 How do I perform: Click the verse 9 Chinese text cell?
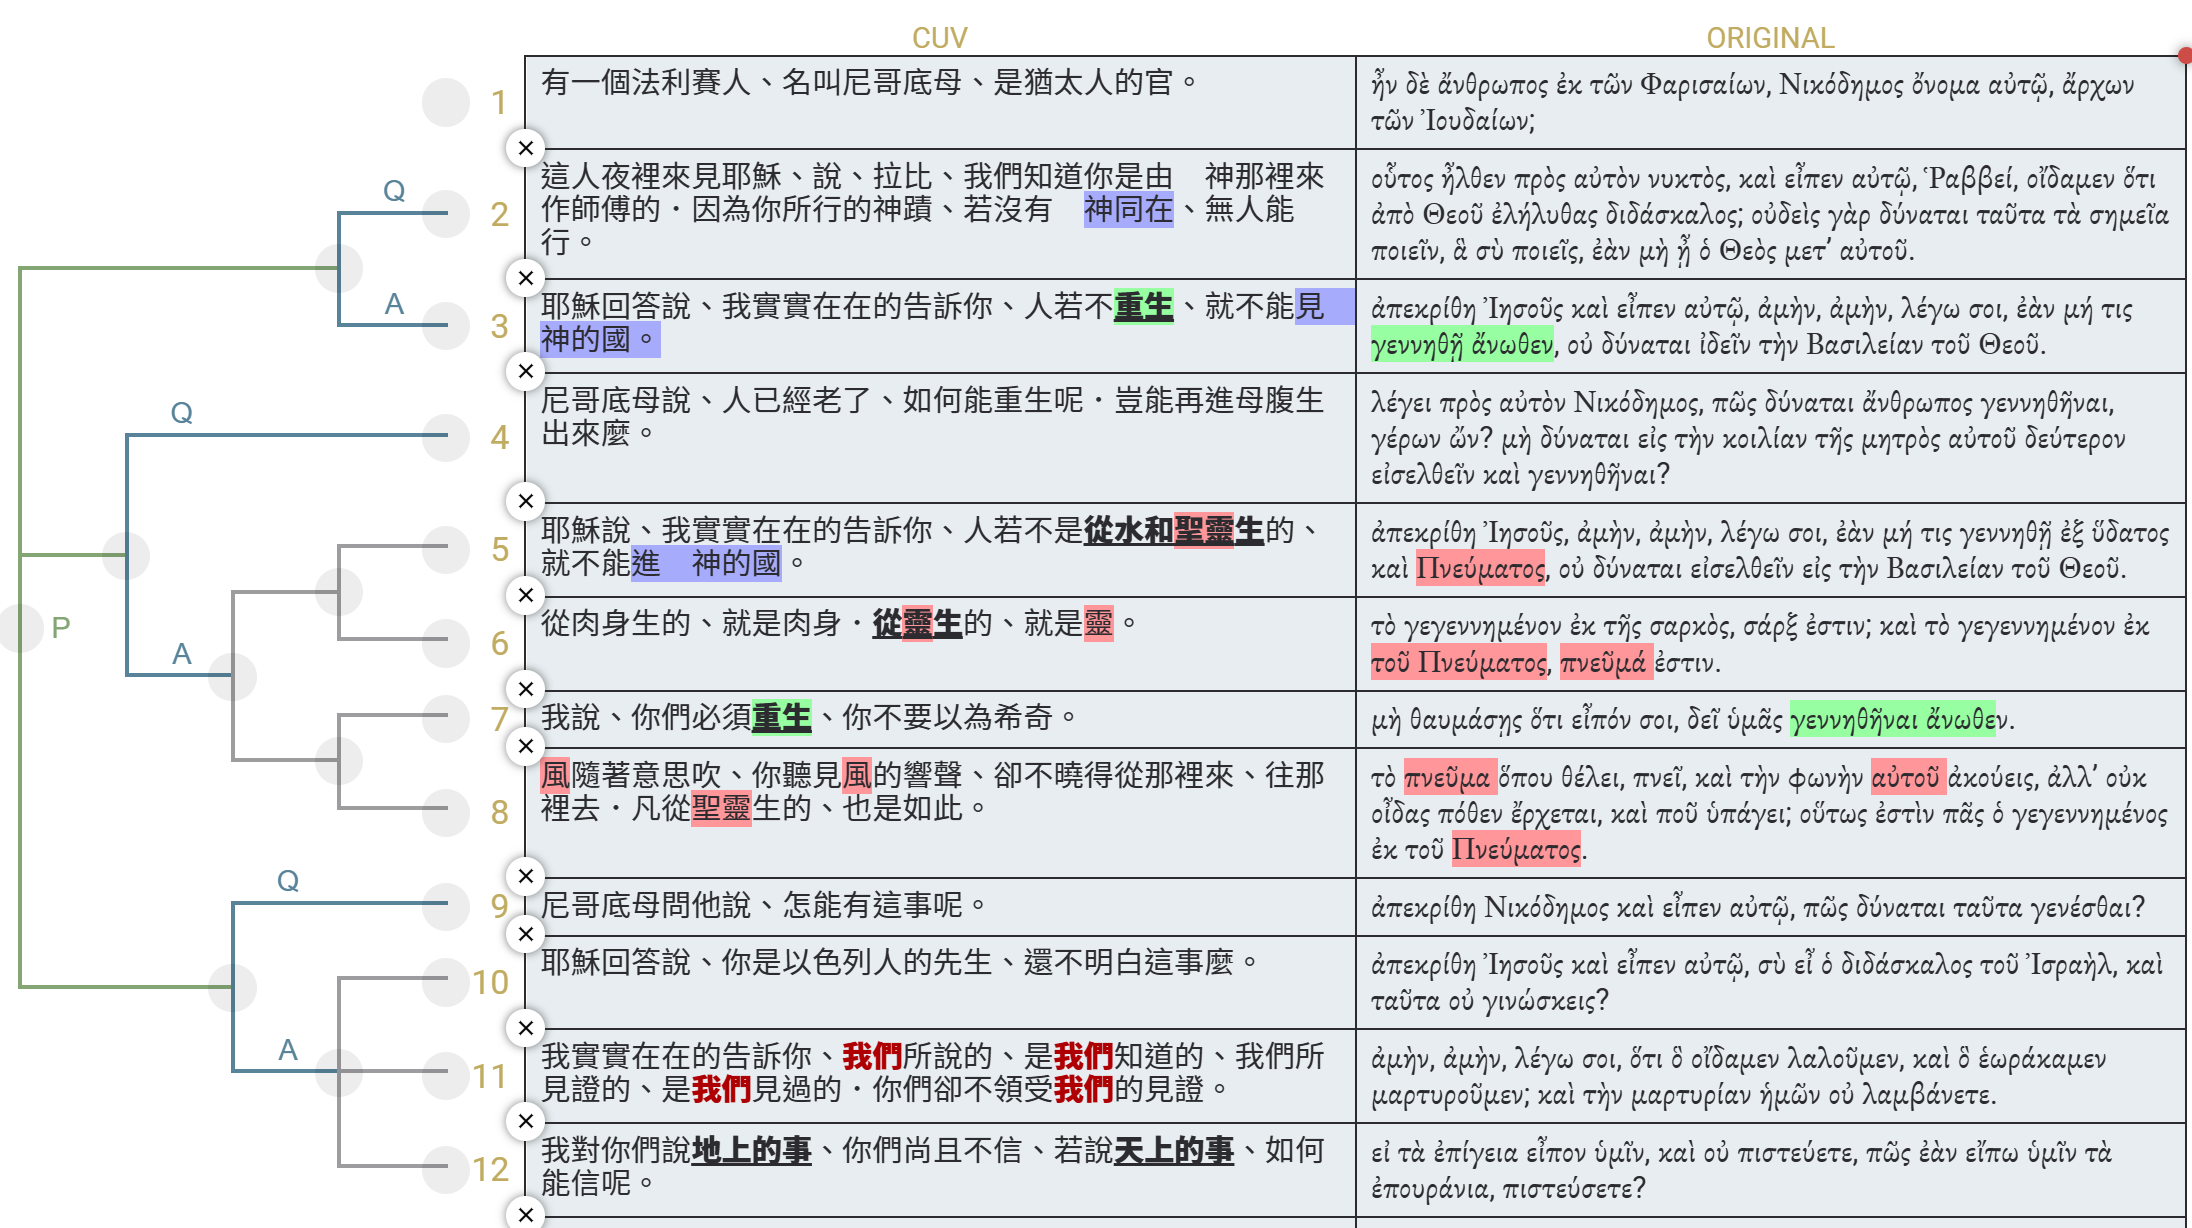tap(940, 907)
